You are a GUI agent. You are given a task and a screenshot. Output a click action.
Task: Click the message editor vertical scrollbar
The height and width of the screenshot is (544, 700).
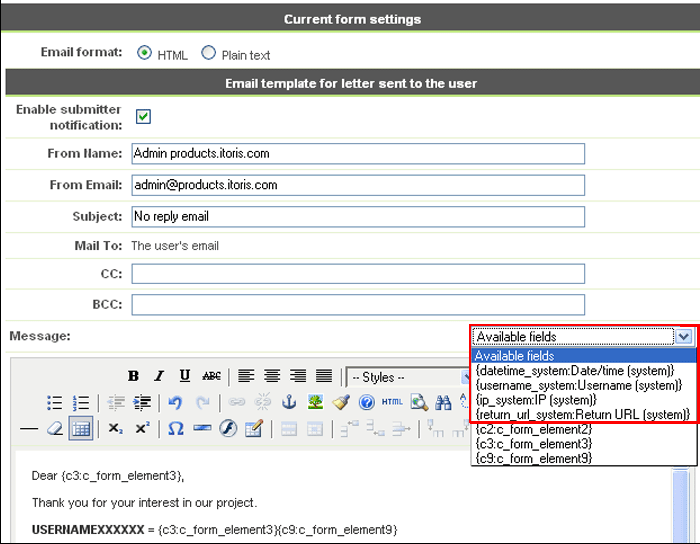tap(681, 506)
